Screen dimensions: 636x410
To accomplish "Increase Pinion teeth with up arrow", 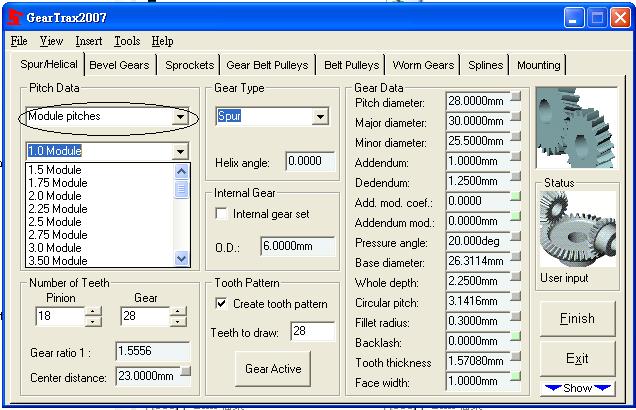I will tap(93, 311).
